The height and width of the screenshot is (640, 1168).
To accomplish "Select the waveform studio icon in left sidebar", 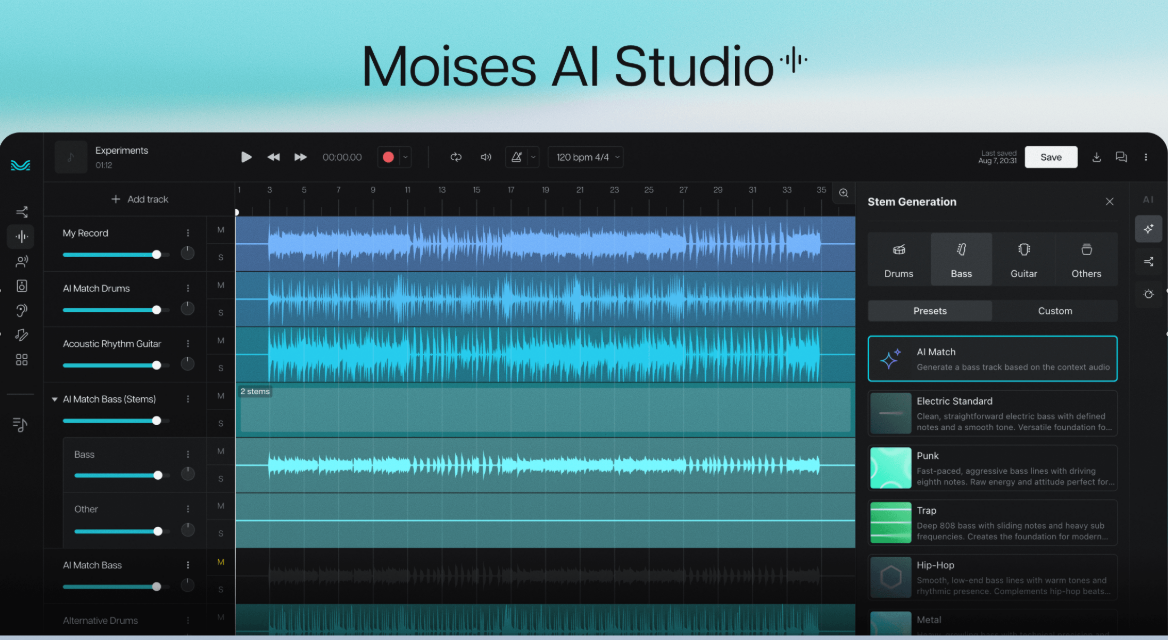I will point(22,237).
